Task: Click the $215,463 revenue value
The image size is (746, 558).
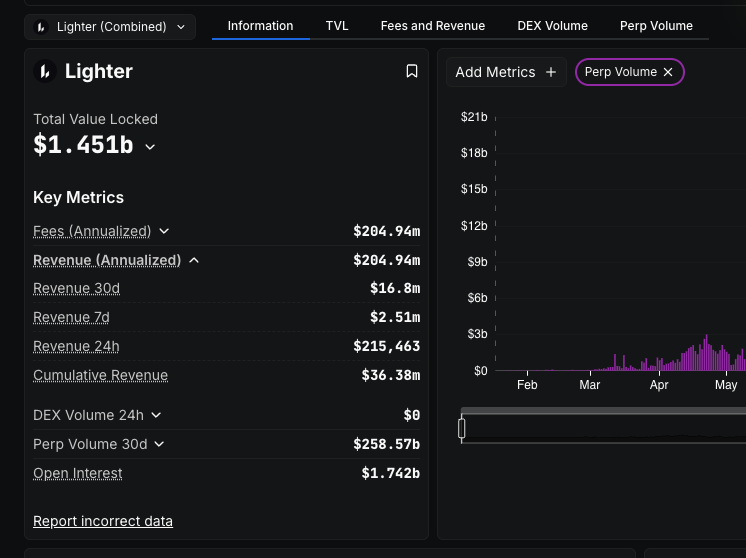Action: [x=386, y=346]
